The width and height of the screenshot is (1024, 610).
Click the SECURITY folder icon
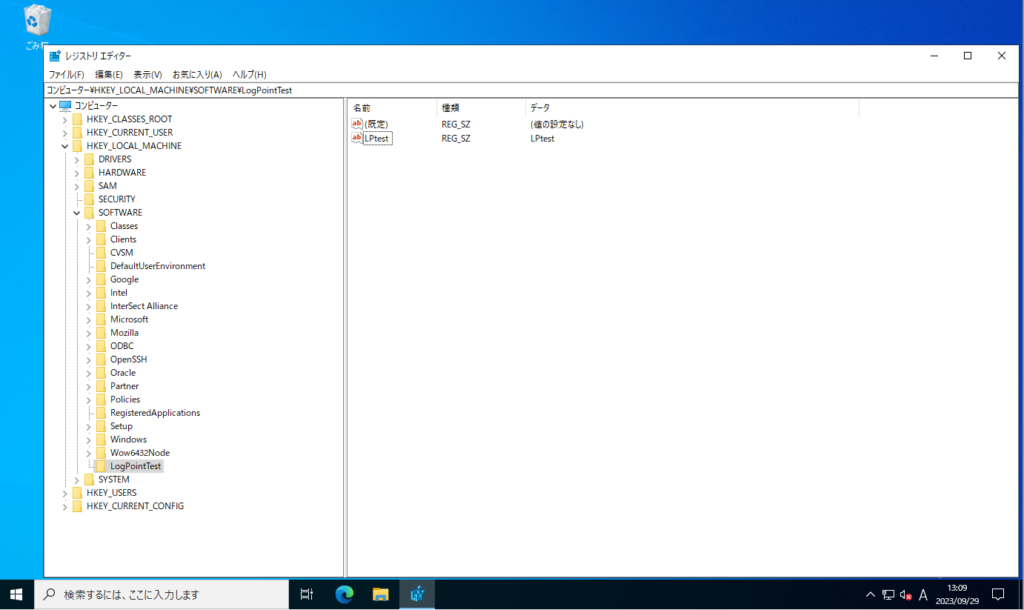(89, 199)
